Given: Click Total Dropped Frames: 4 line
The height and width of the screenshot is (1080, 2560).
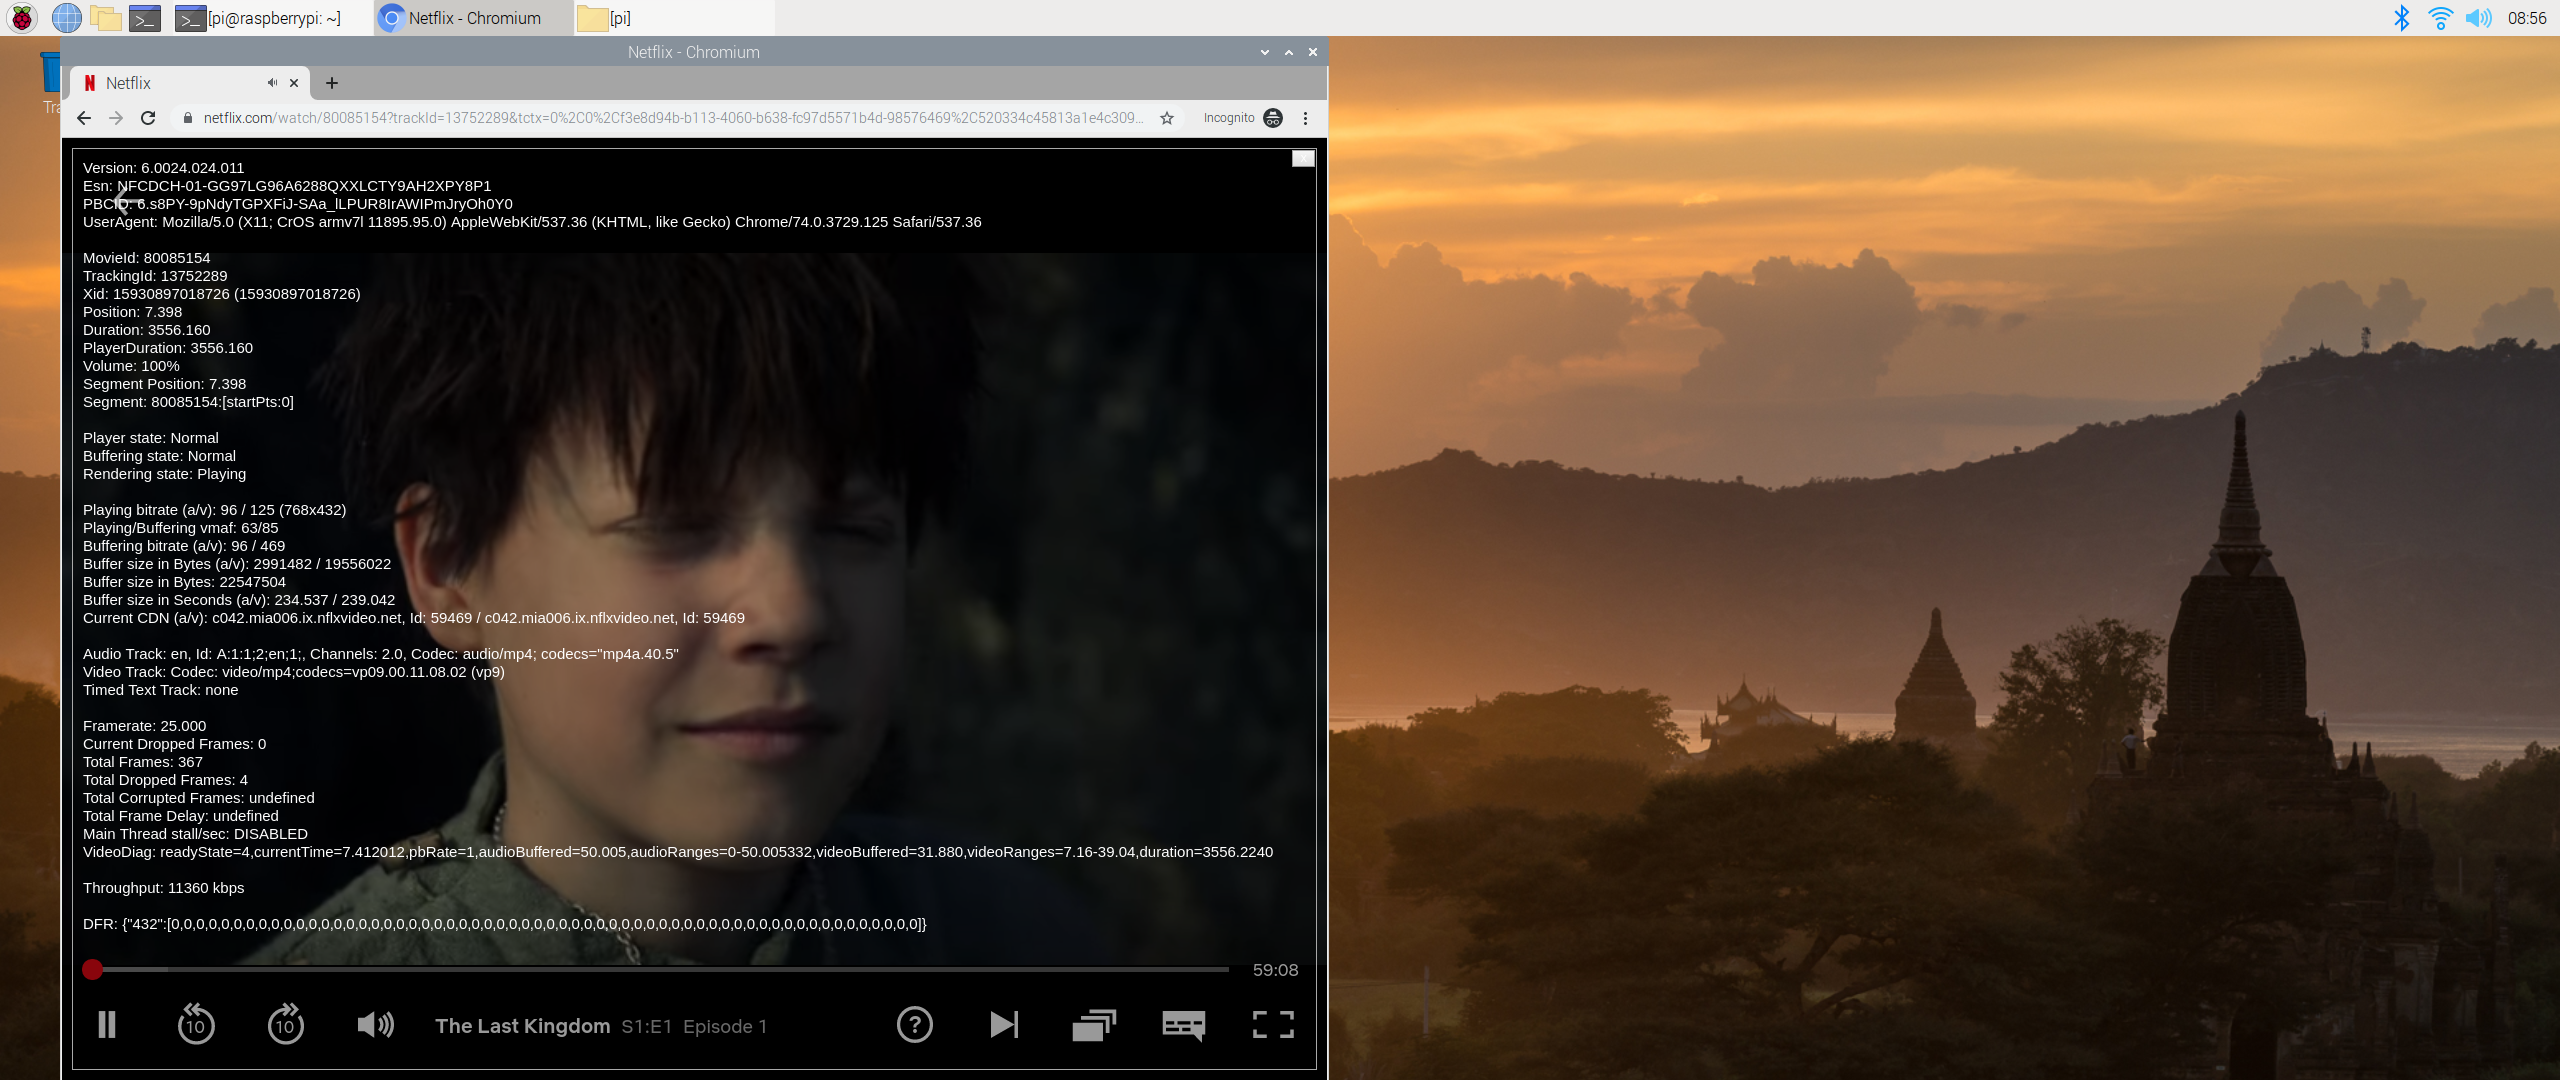Looking at the screenshot, I should pyautogui.click(x=165, y=780).
